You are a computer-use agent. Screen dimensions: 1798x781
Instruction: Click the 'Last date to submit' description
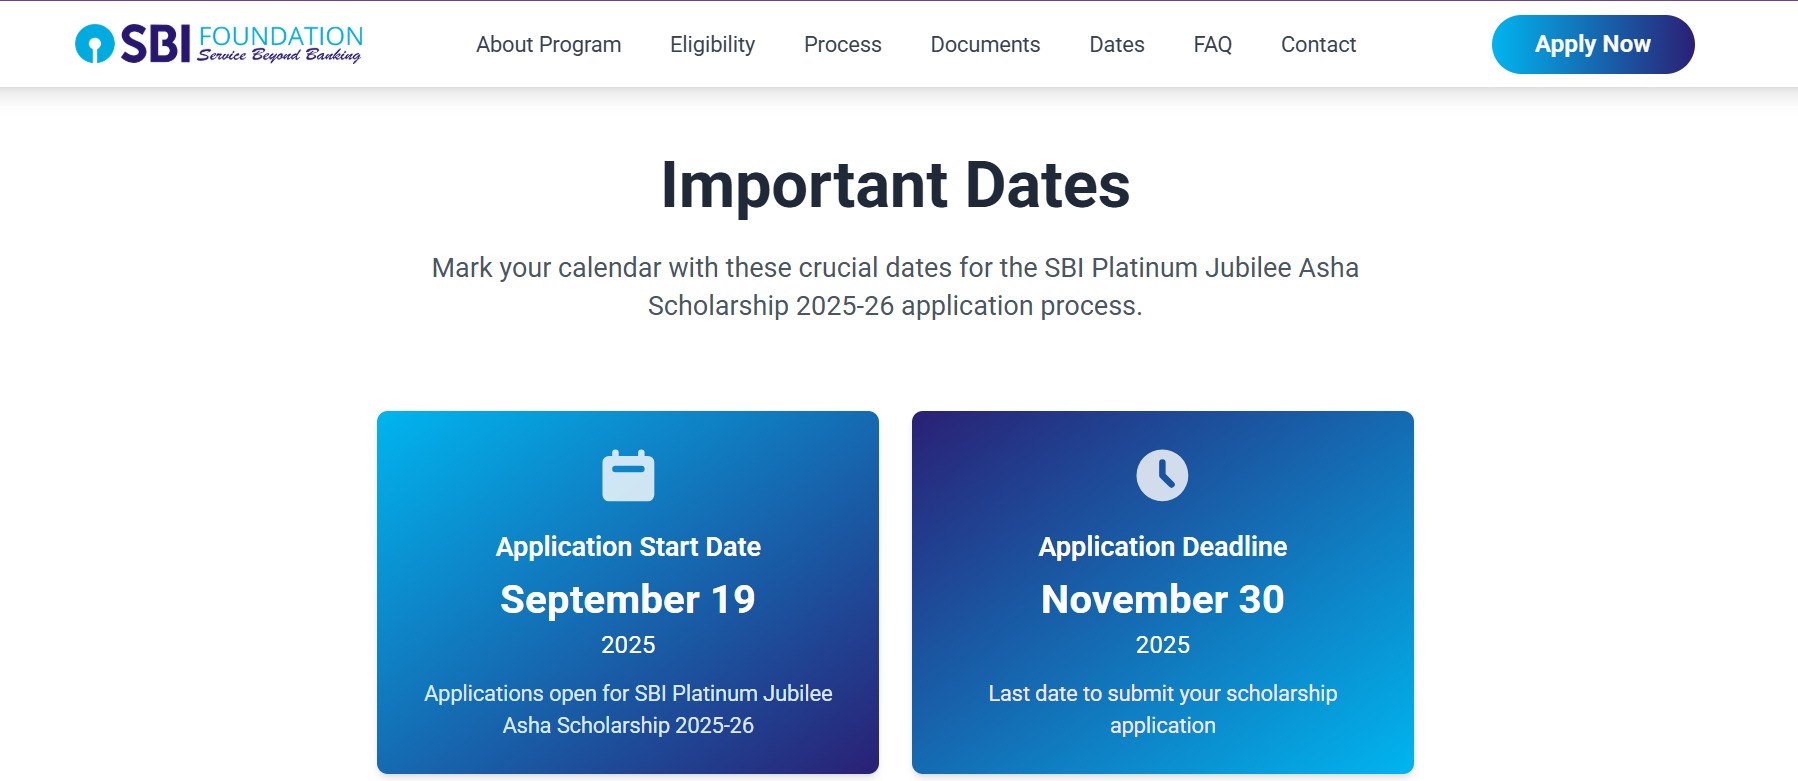[x=1162, y=709]
